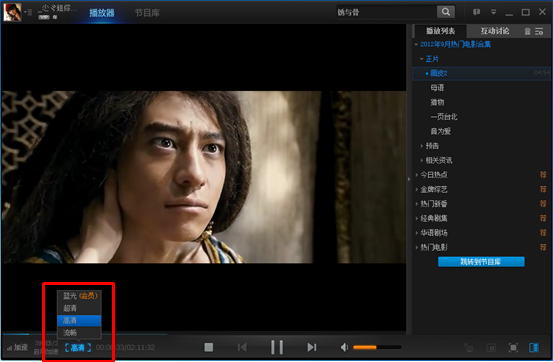This screenshot has width=553, height=362.
Task: Skip to the next video
Action: click(311, 347)
